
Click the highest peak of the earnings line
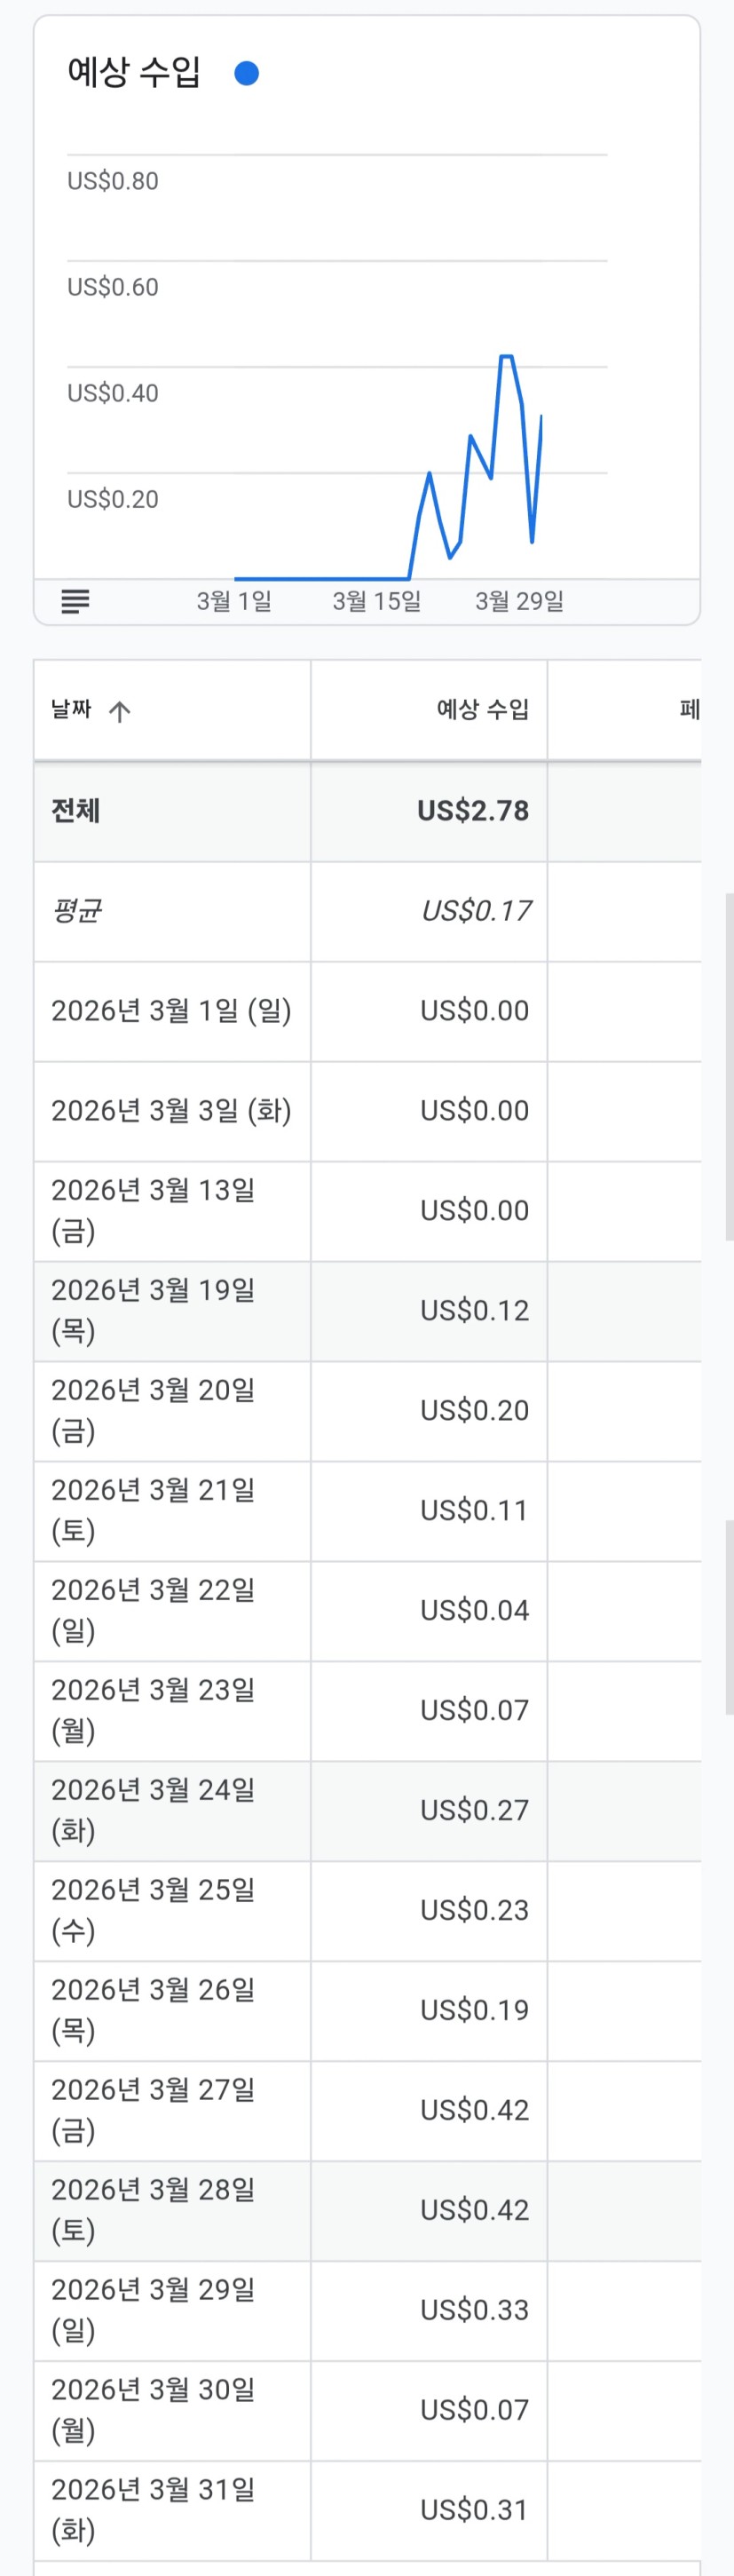click(506, 356)
